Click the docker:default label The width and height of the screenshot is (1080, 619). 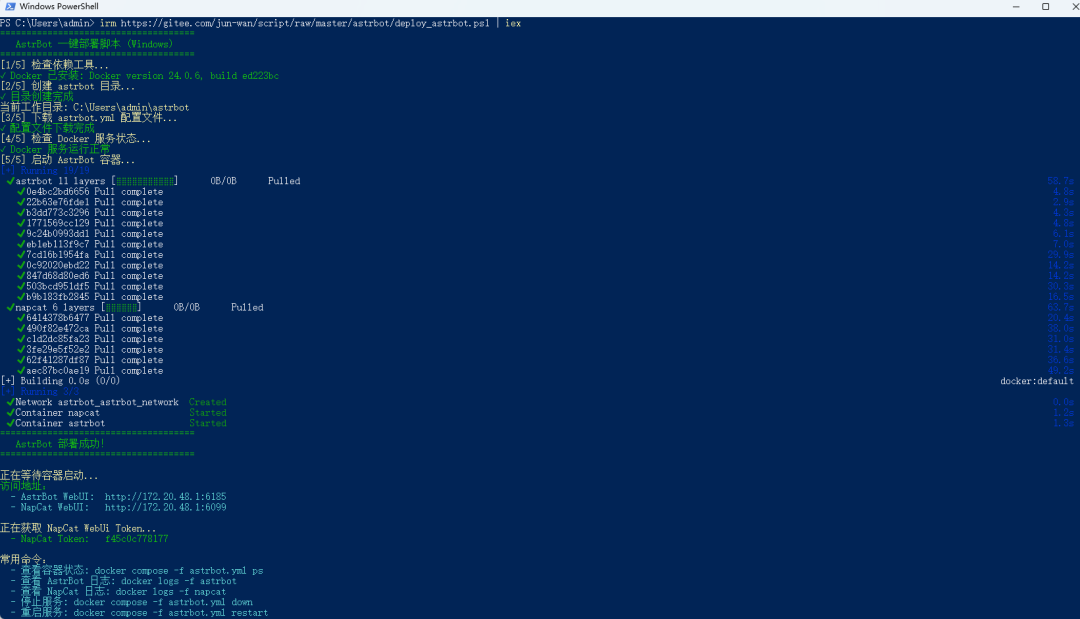pyautogui.click(x=1037, y=381)
